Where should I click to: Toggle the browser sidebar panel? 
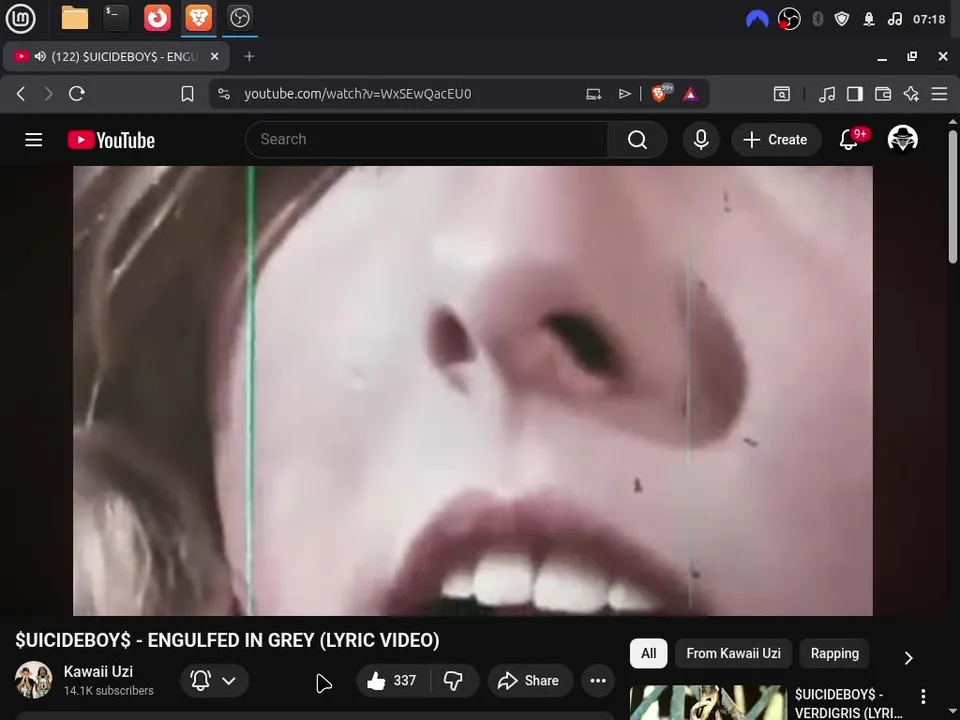tap(855, 94)
